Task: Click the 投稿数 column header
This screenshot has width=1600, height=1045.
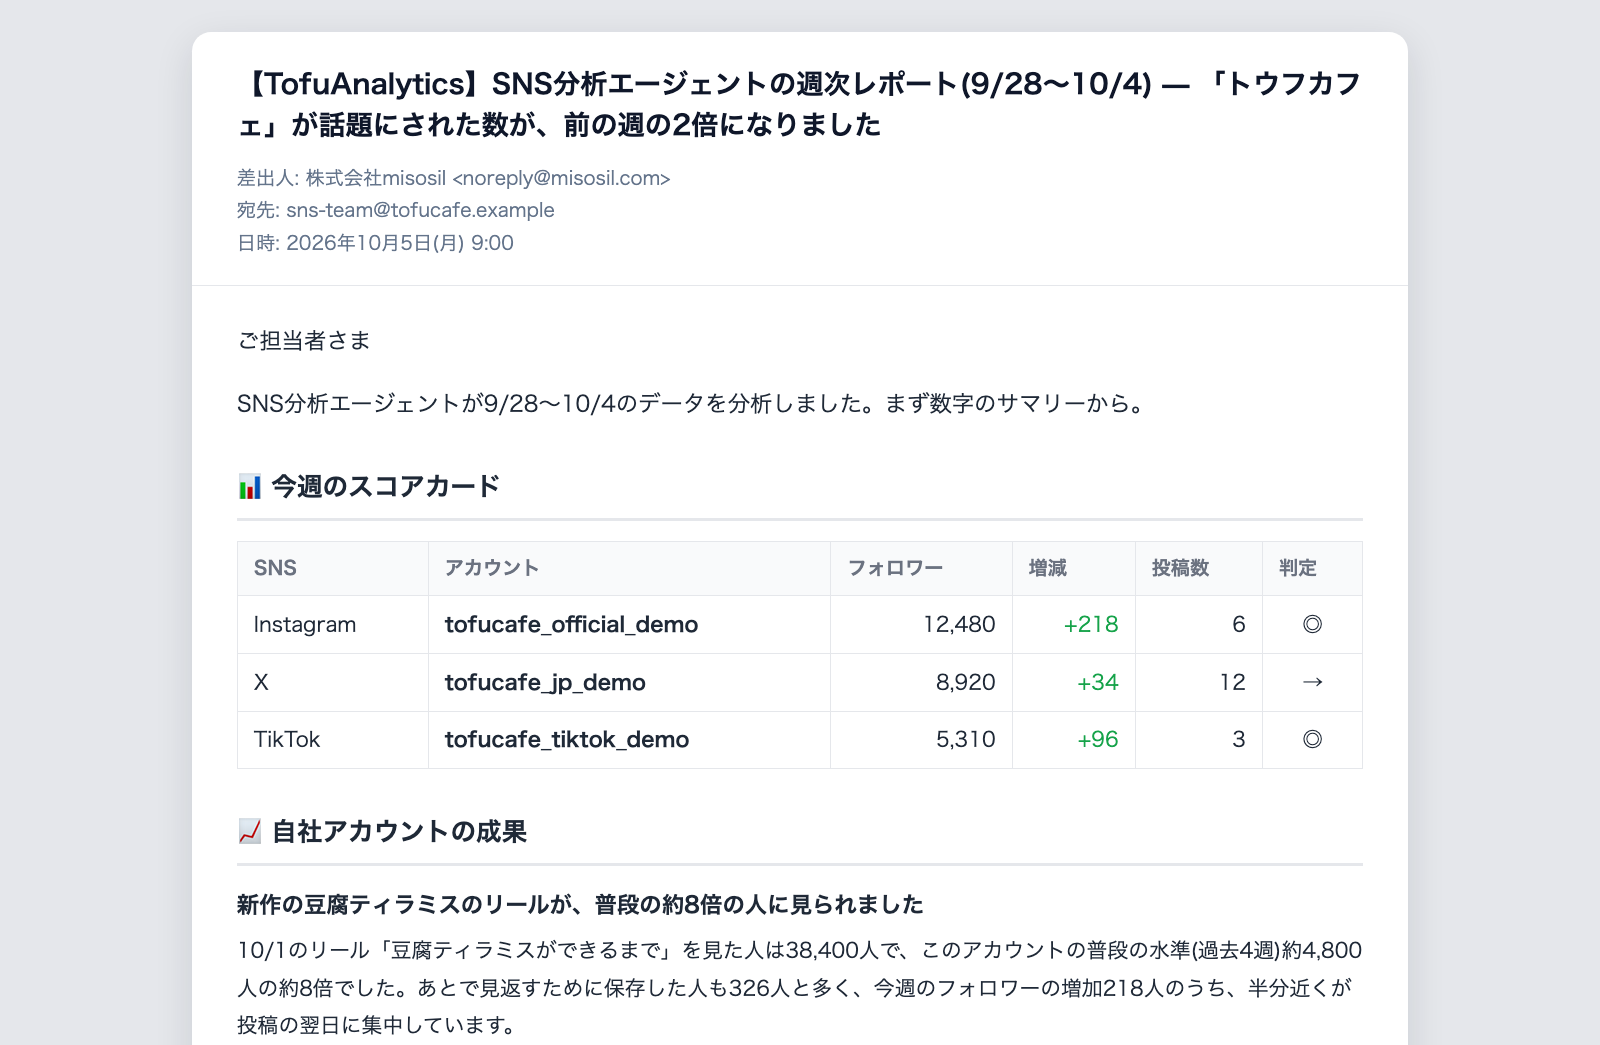Action: 1180,568
